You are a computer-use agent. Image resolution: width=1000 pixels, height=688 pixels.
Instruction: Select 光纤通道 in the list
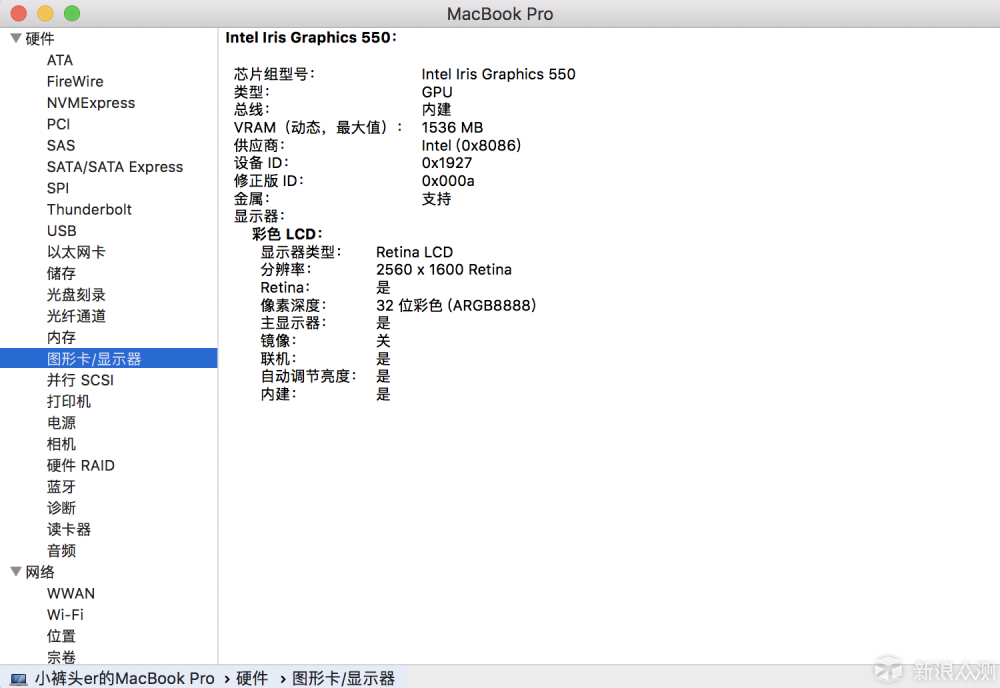(76, 316)
